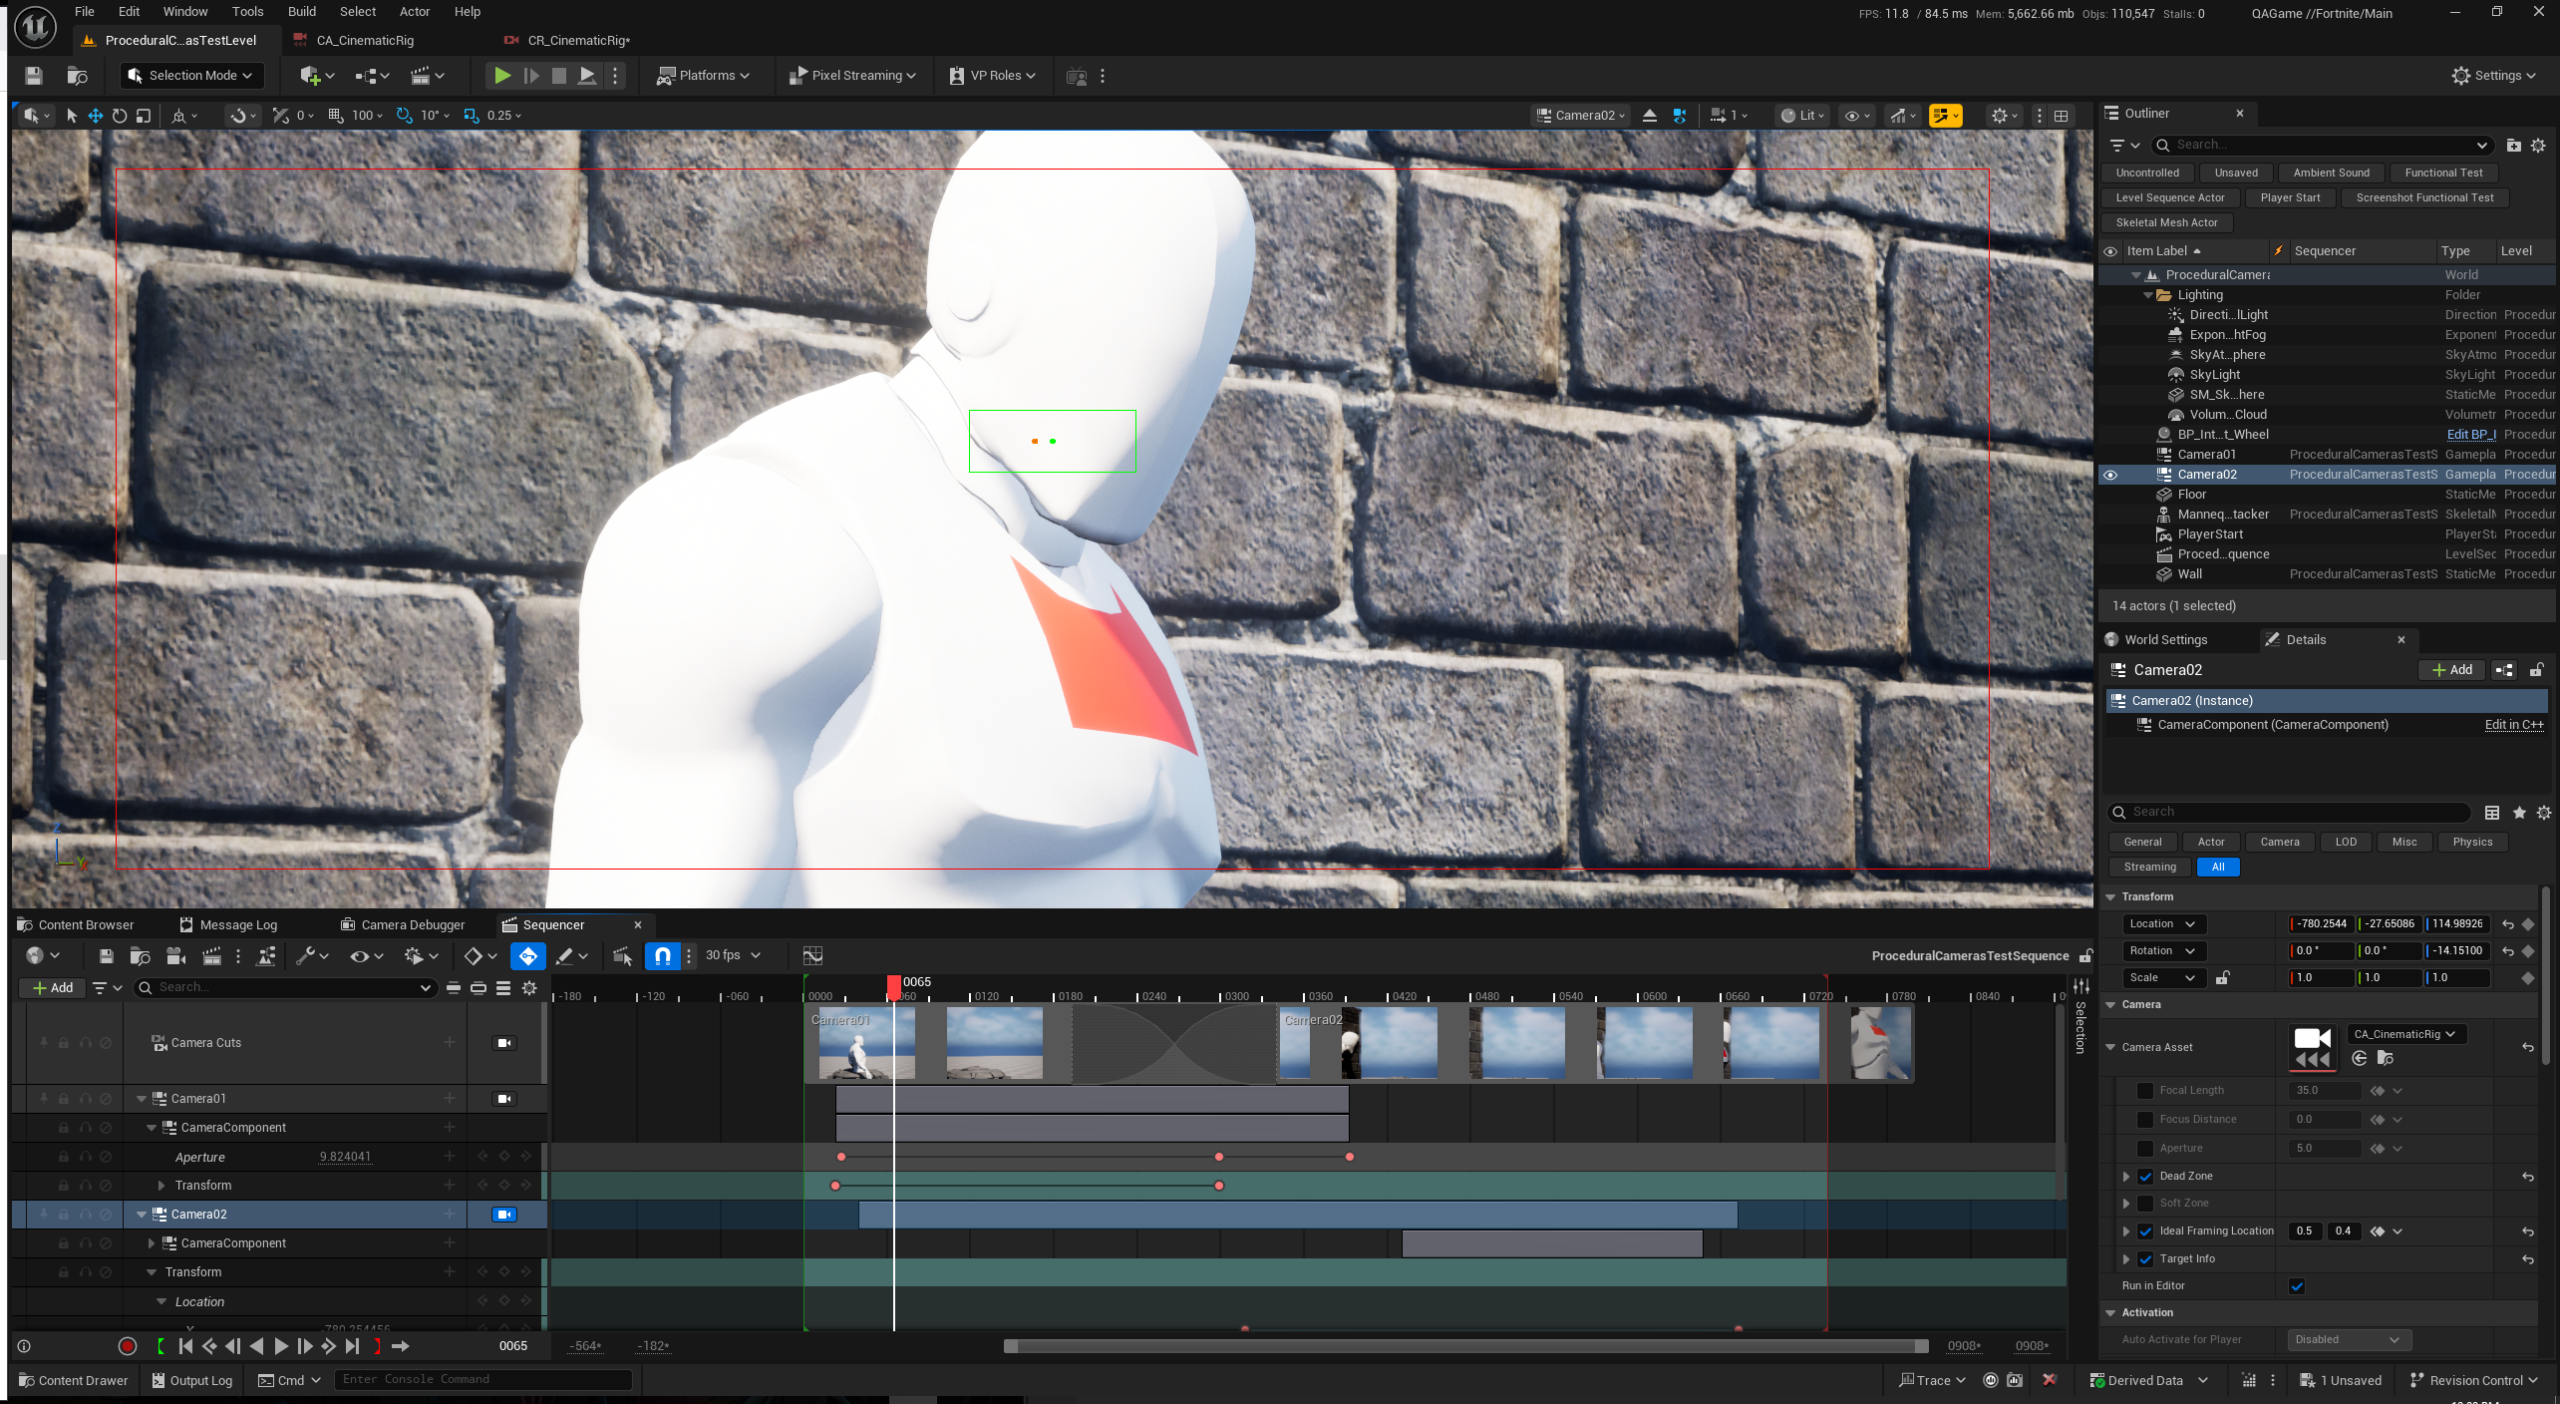Collapse the Lighting folder in the Outliner
This screenshot has width=2560, height=1404.
2147,295
